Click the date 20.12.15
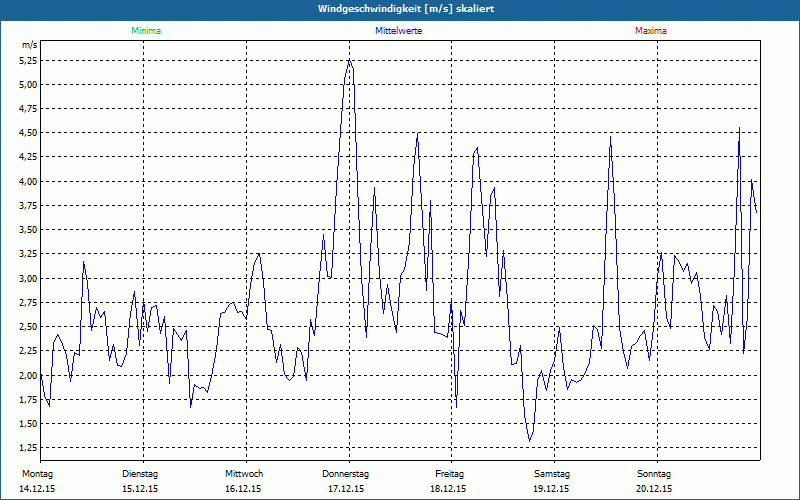 [x=654, y=489]
